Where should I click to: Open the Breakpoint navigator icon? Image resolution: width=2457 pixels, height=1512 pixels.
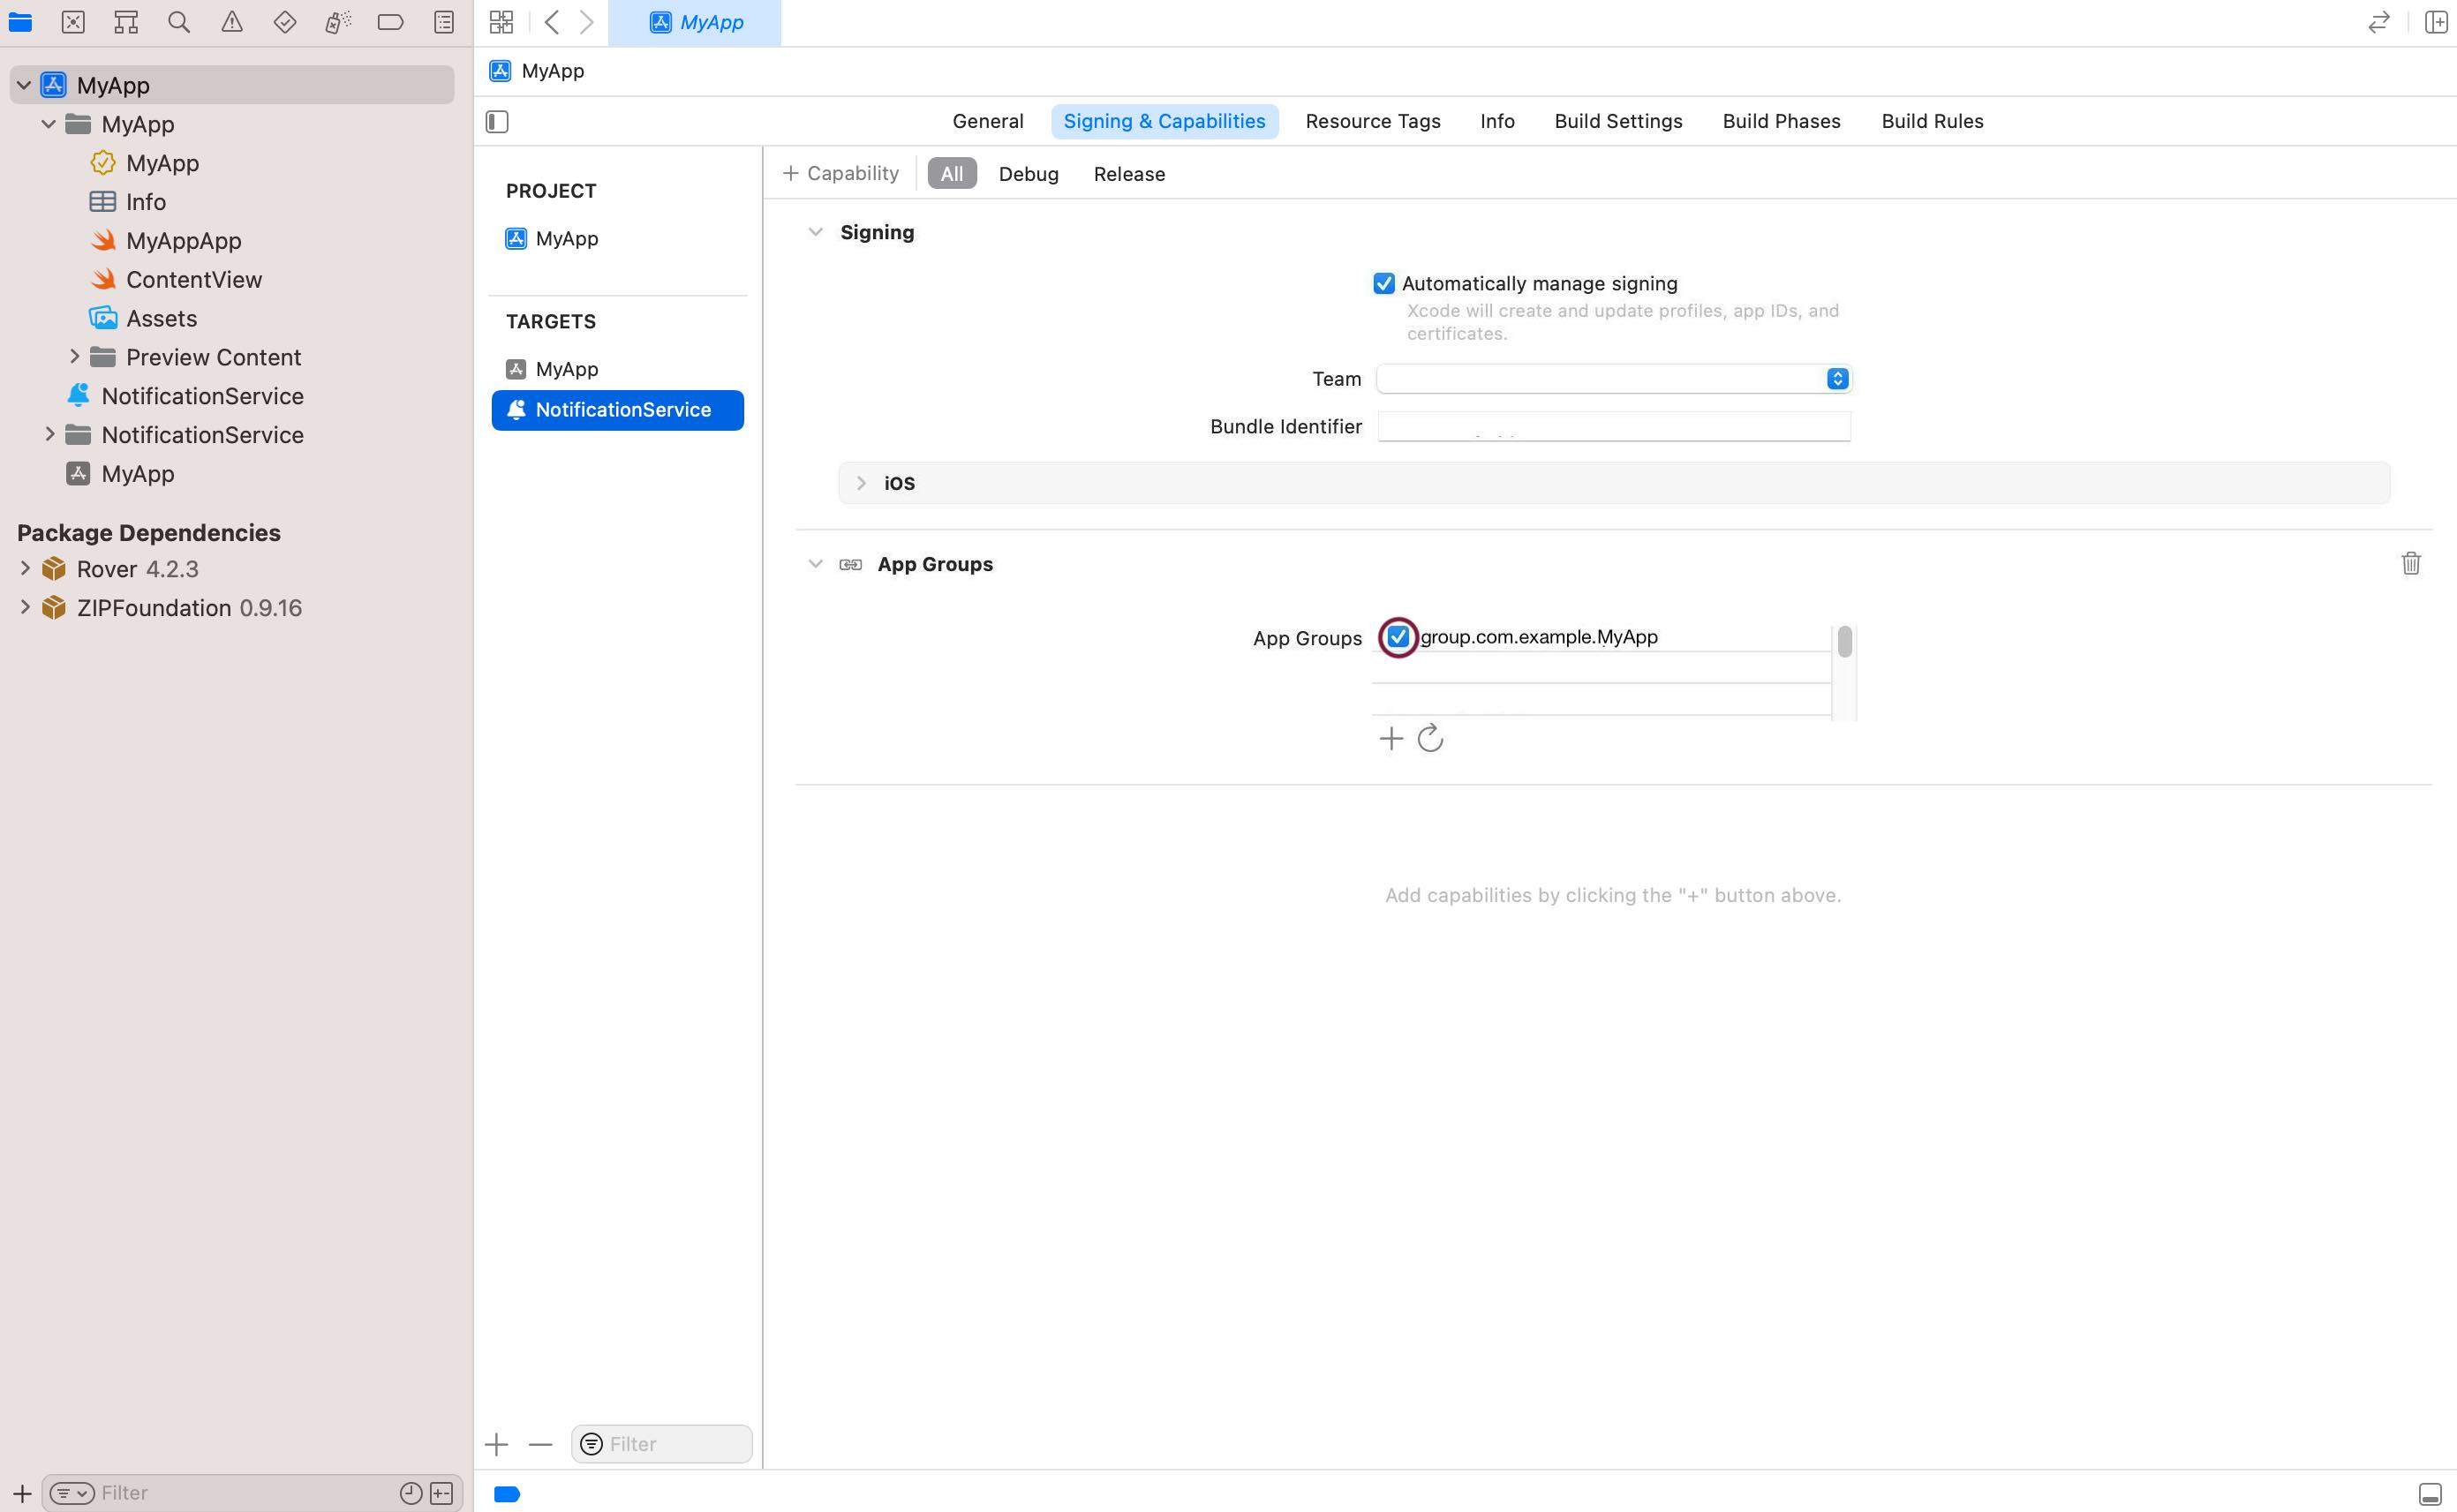[x=391, y=22]
